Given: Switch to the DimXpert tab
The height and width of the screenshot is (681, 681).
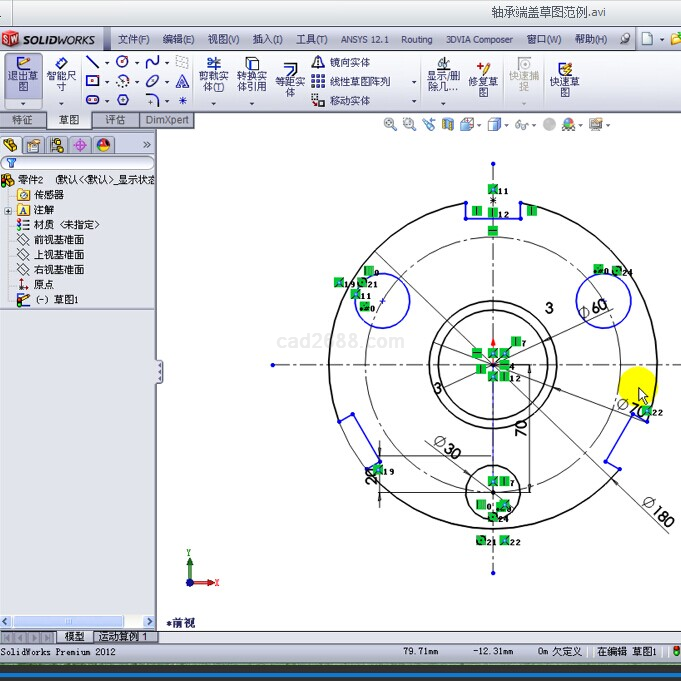Looking at the screenshot, I should click(x=166, y=120).
